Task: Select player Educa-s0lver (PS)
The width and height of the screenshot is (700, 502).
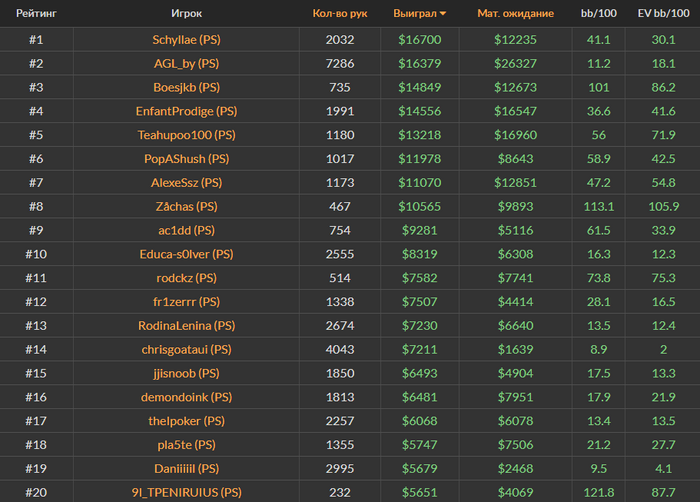Action: pos(186,254)
